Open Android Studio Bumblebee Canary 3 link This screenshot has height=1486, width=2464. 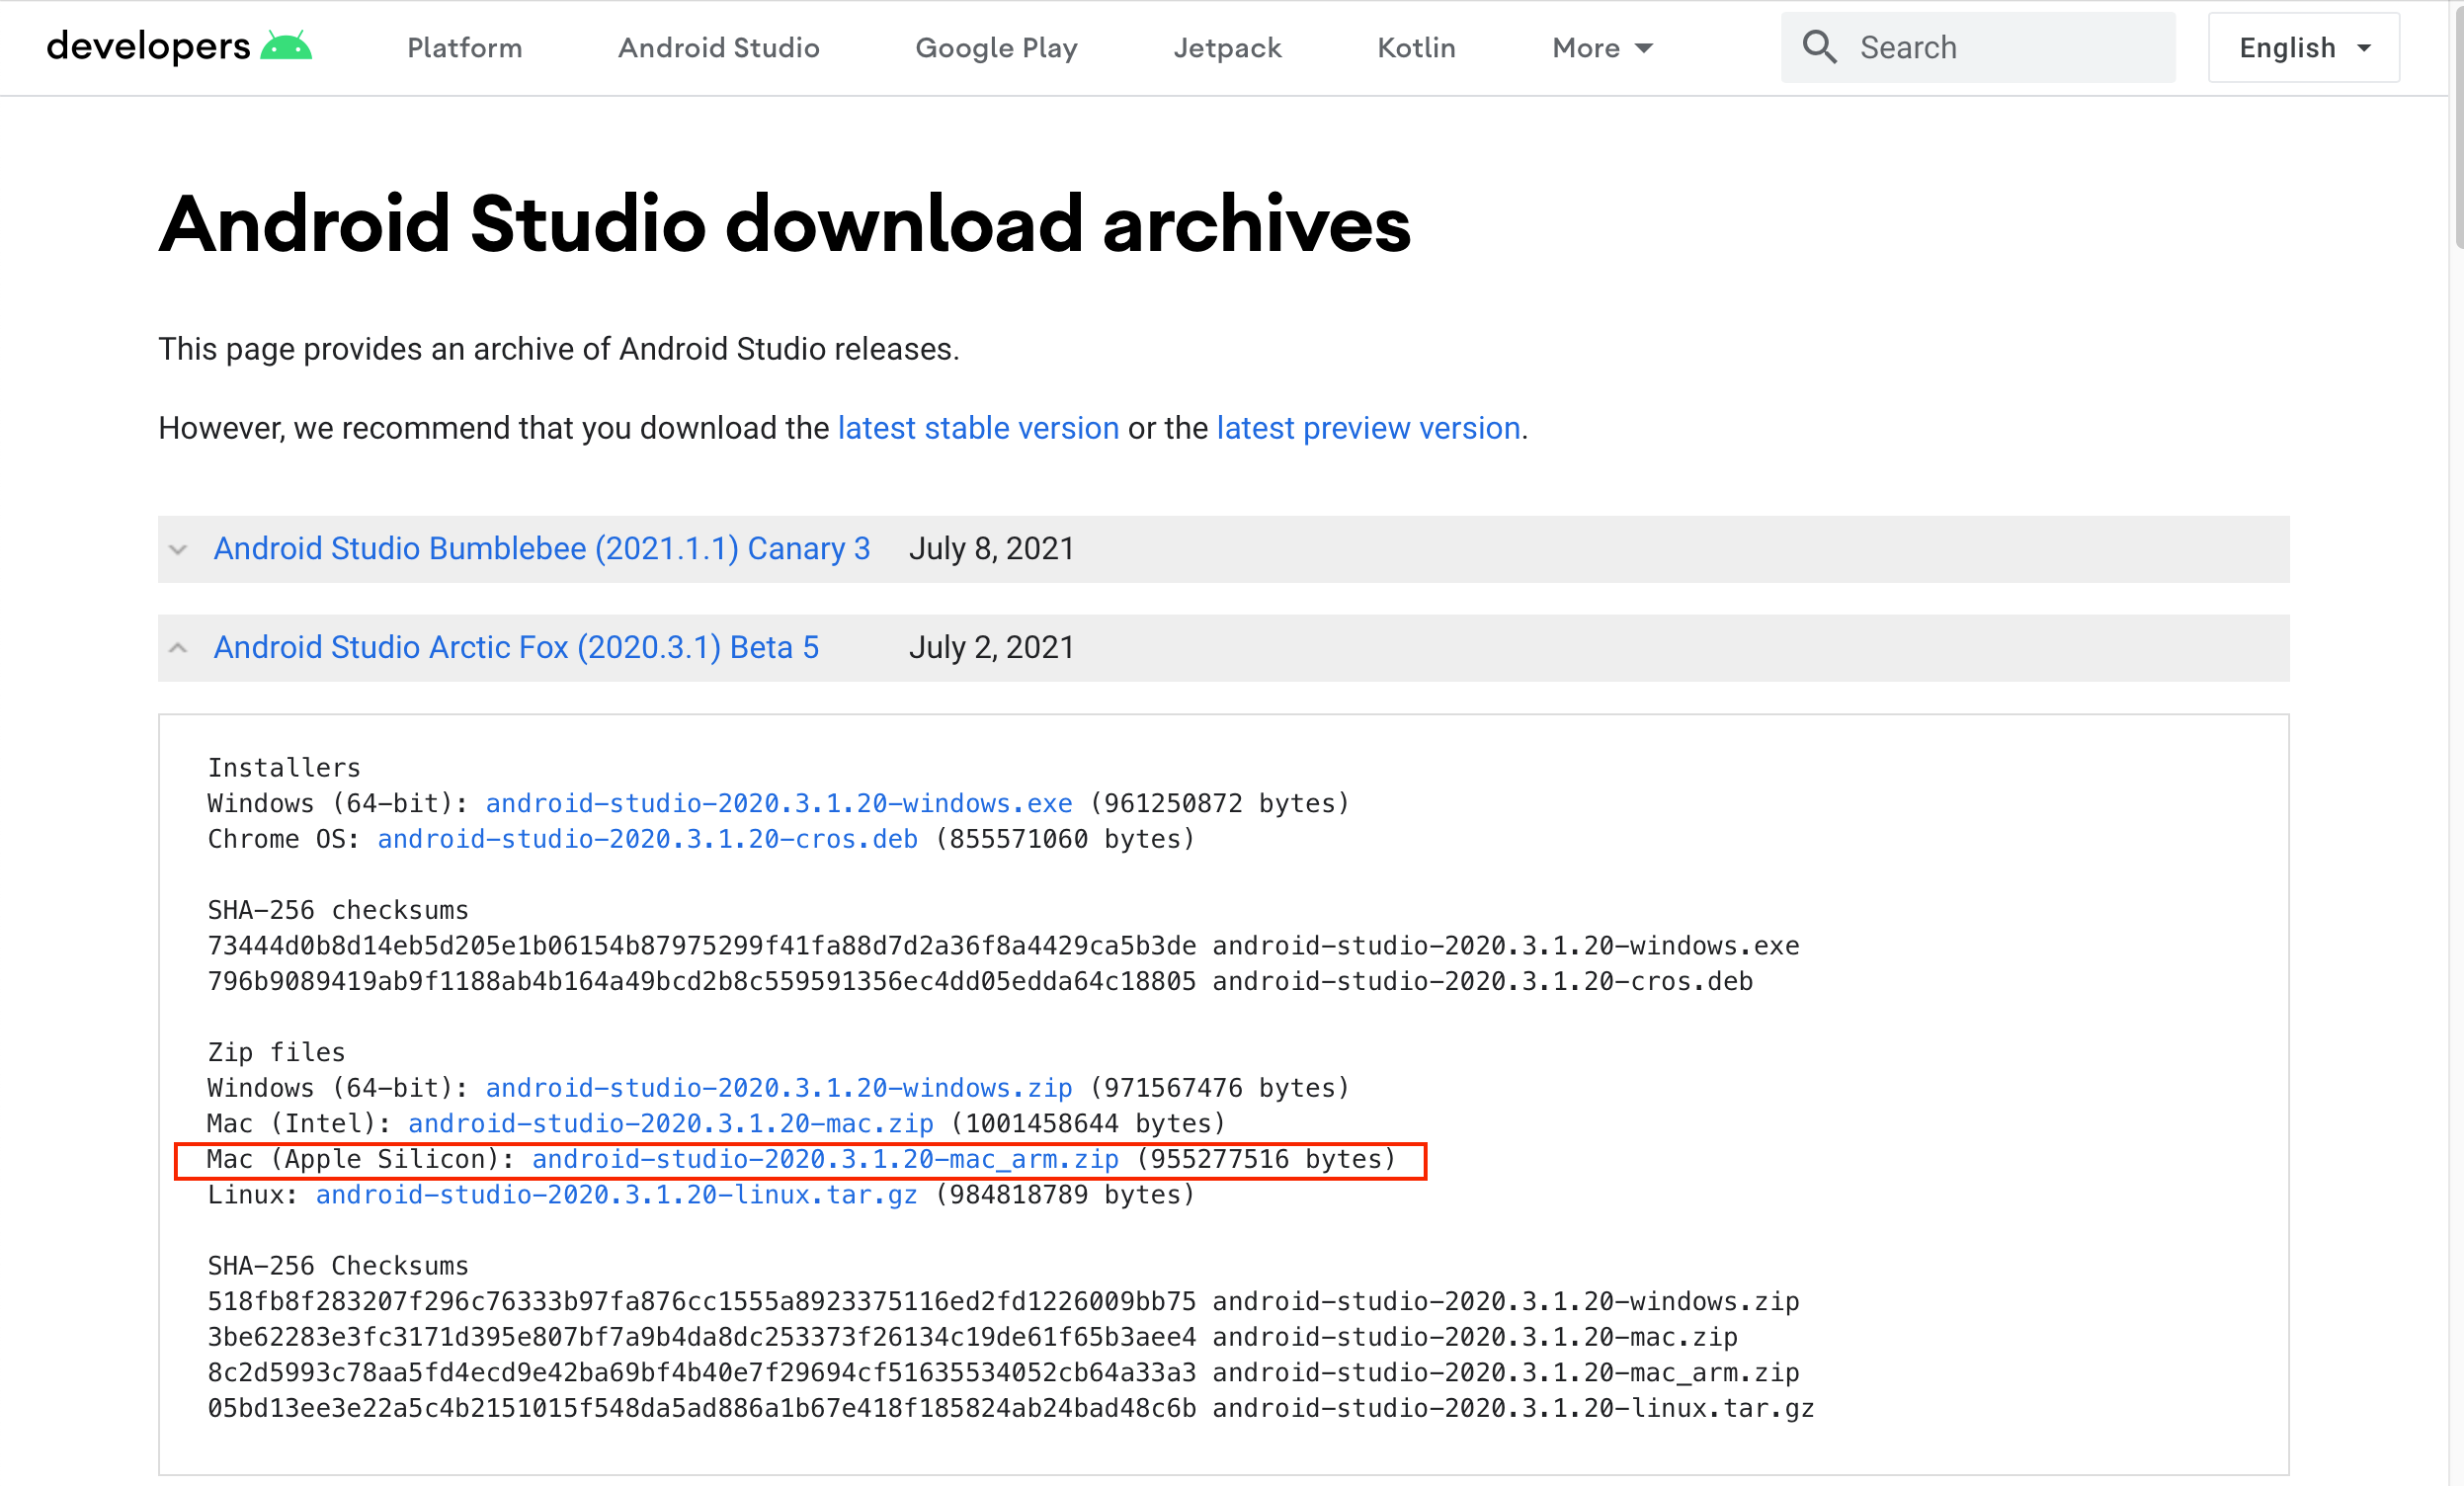tap(542, 549)
